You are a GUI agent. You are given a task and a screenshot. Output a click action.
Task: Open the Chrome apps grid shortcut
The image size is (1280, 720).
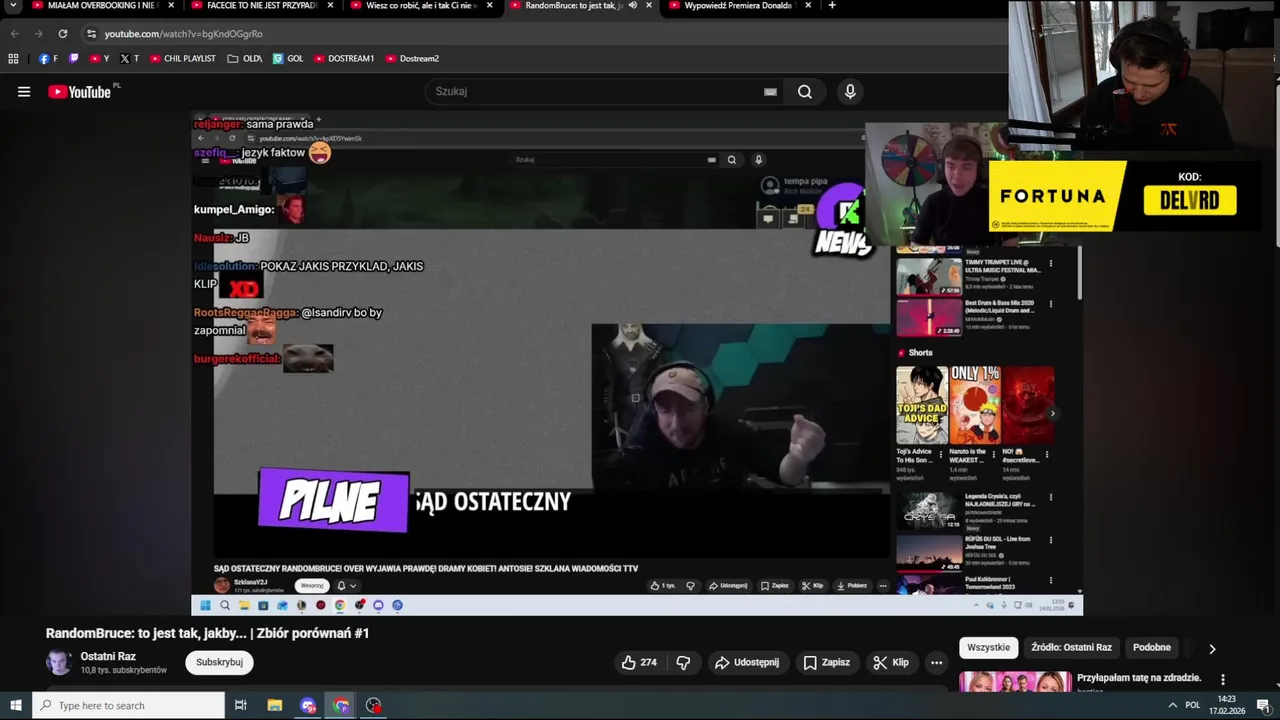tap(13, 59)
